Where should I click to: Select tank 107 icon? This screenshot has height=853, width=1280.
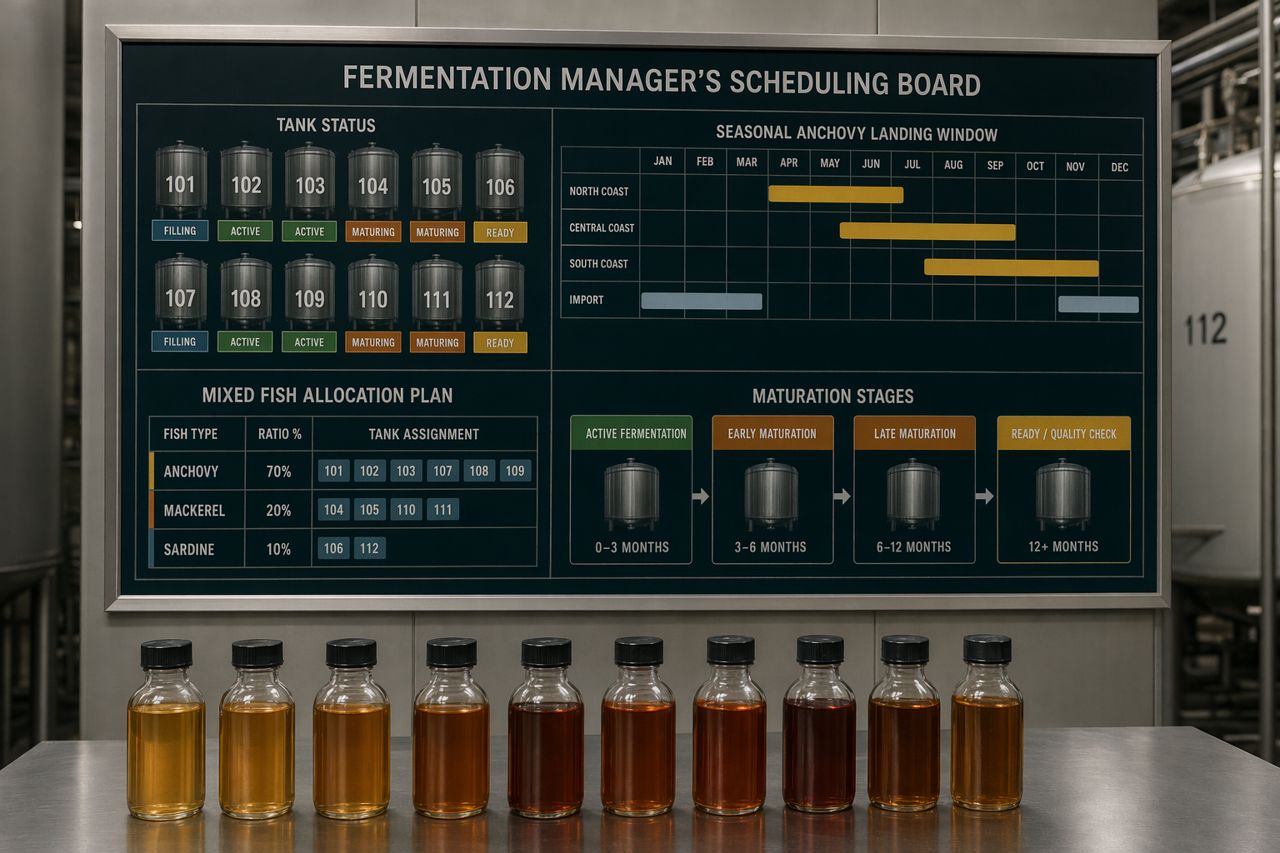coord(181,292)
